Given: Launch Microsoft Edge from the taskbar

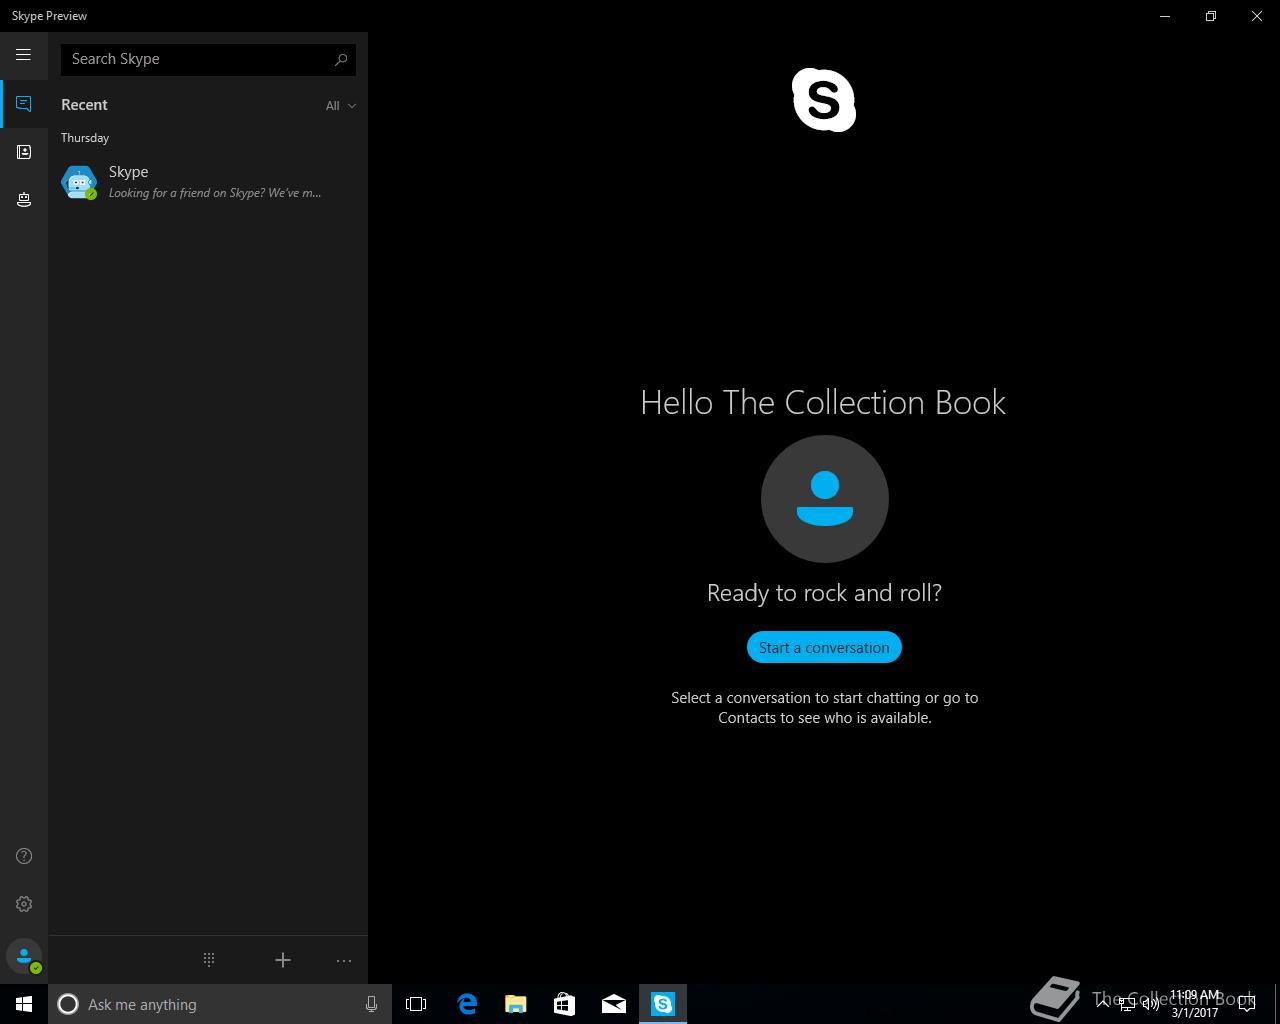Looking at the screenshot, I should click(x=467, y=1004).
